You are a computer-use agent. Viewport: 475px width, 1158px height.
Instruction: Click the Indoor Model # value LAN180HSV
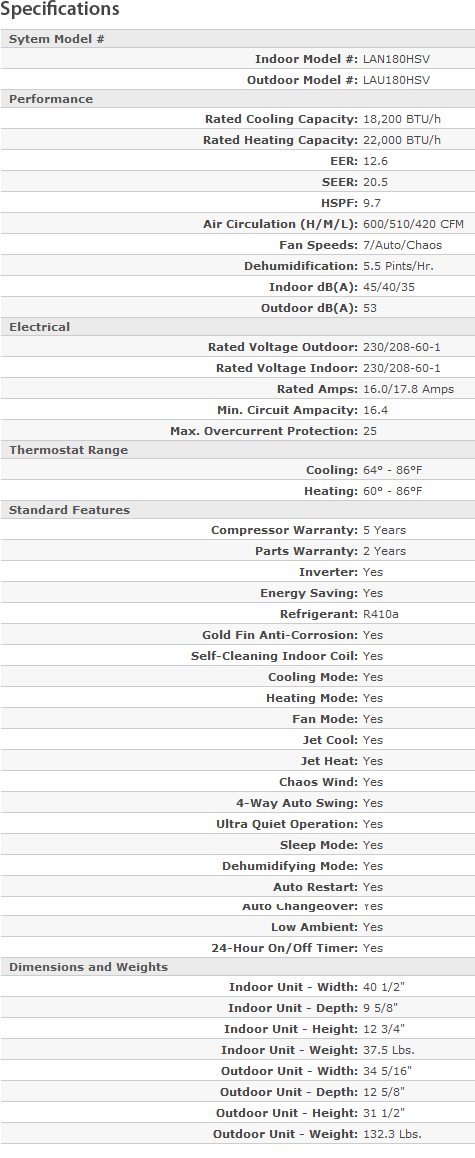pyautogui.click(x=397, y=59)
